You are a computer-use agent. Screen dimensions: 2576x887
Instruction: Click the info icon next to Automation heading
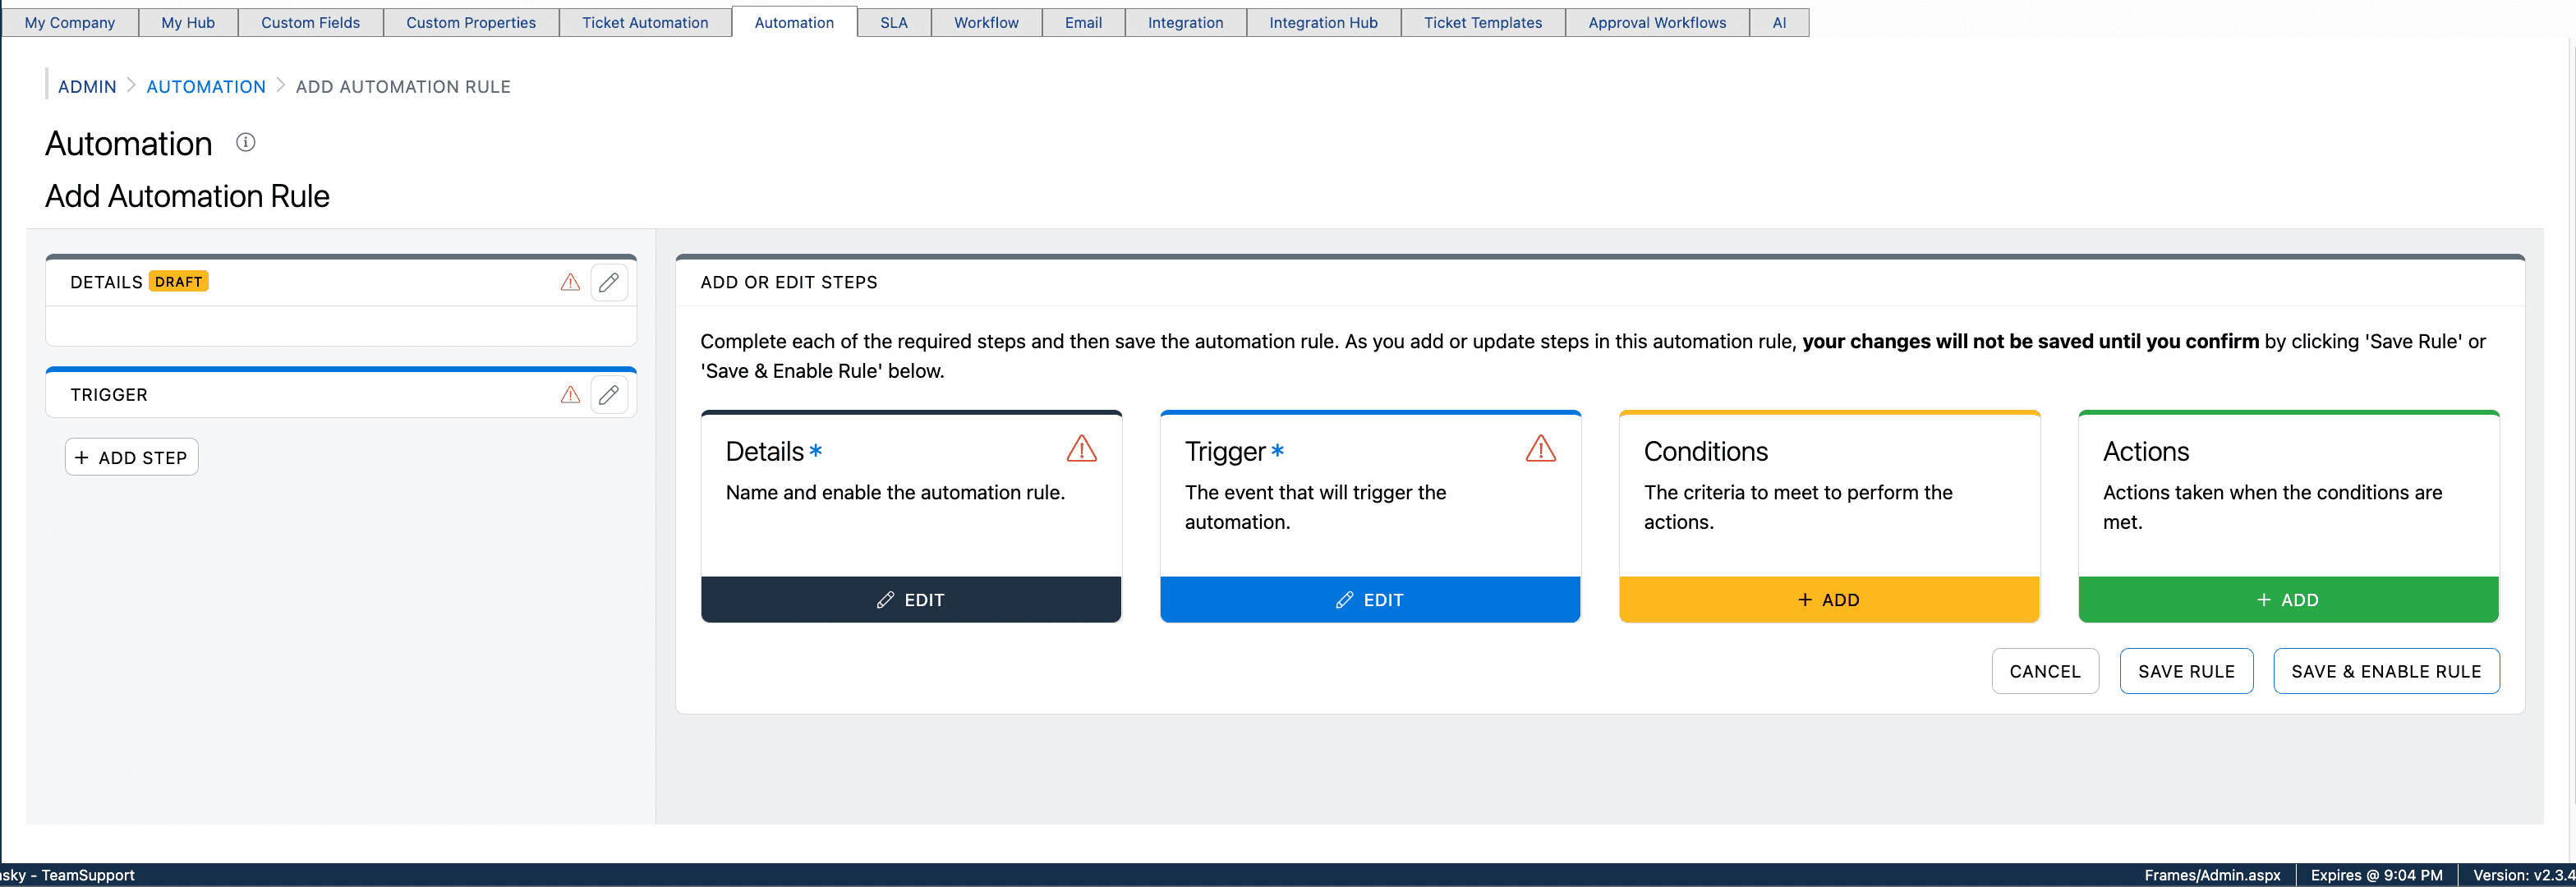coord(245,142)
